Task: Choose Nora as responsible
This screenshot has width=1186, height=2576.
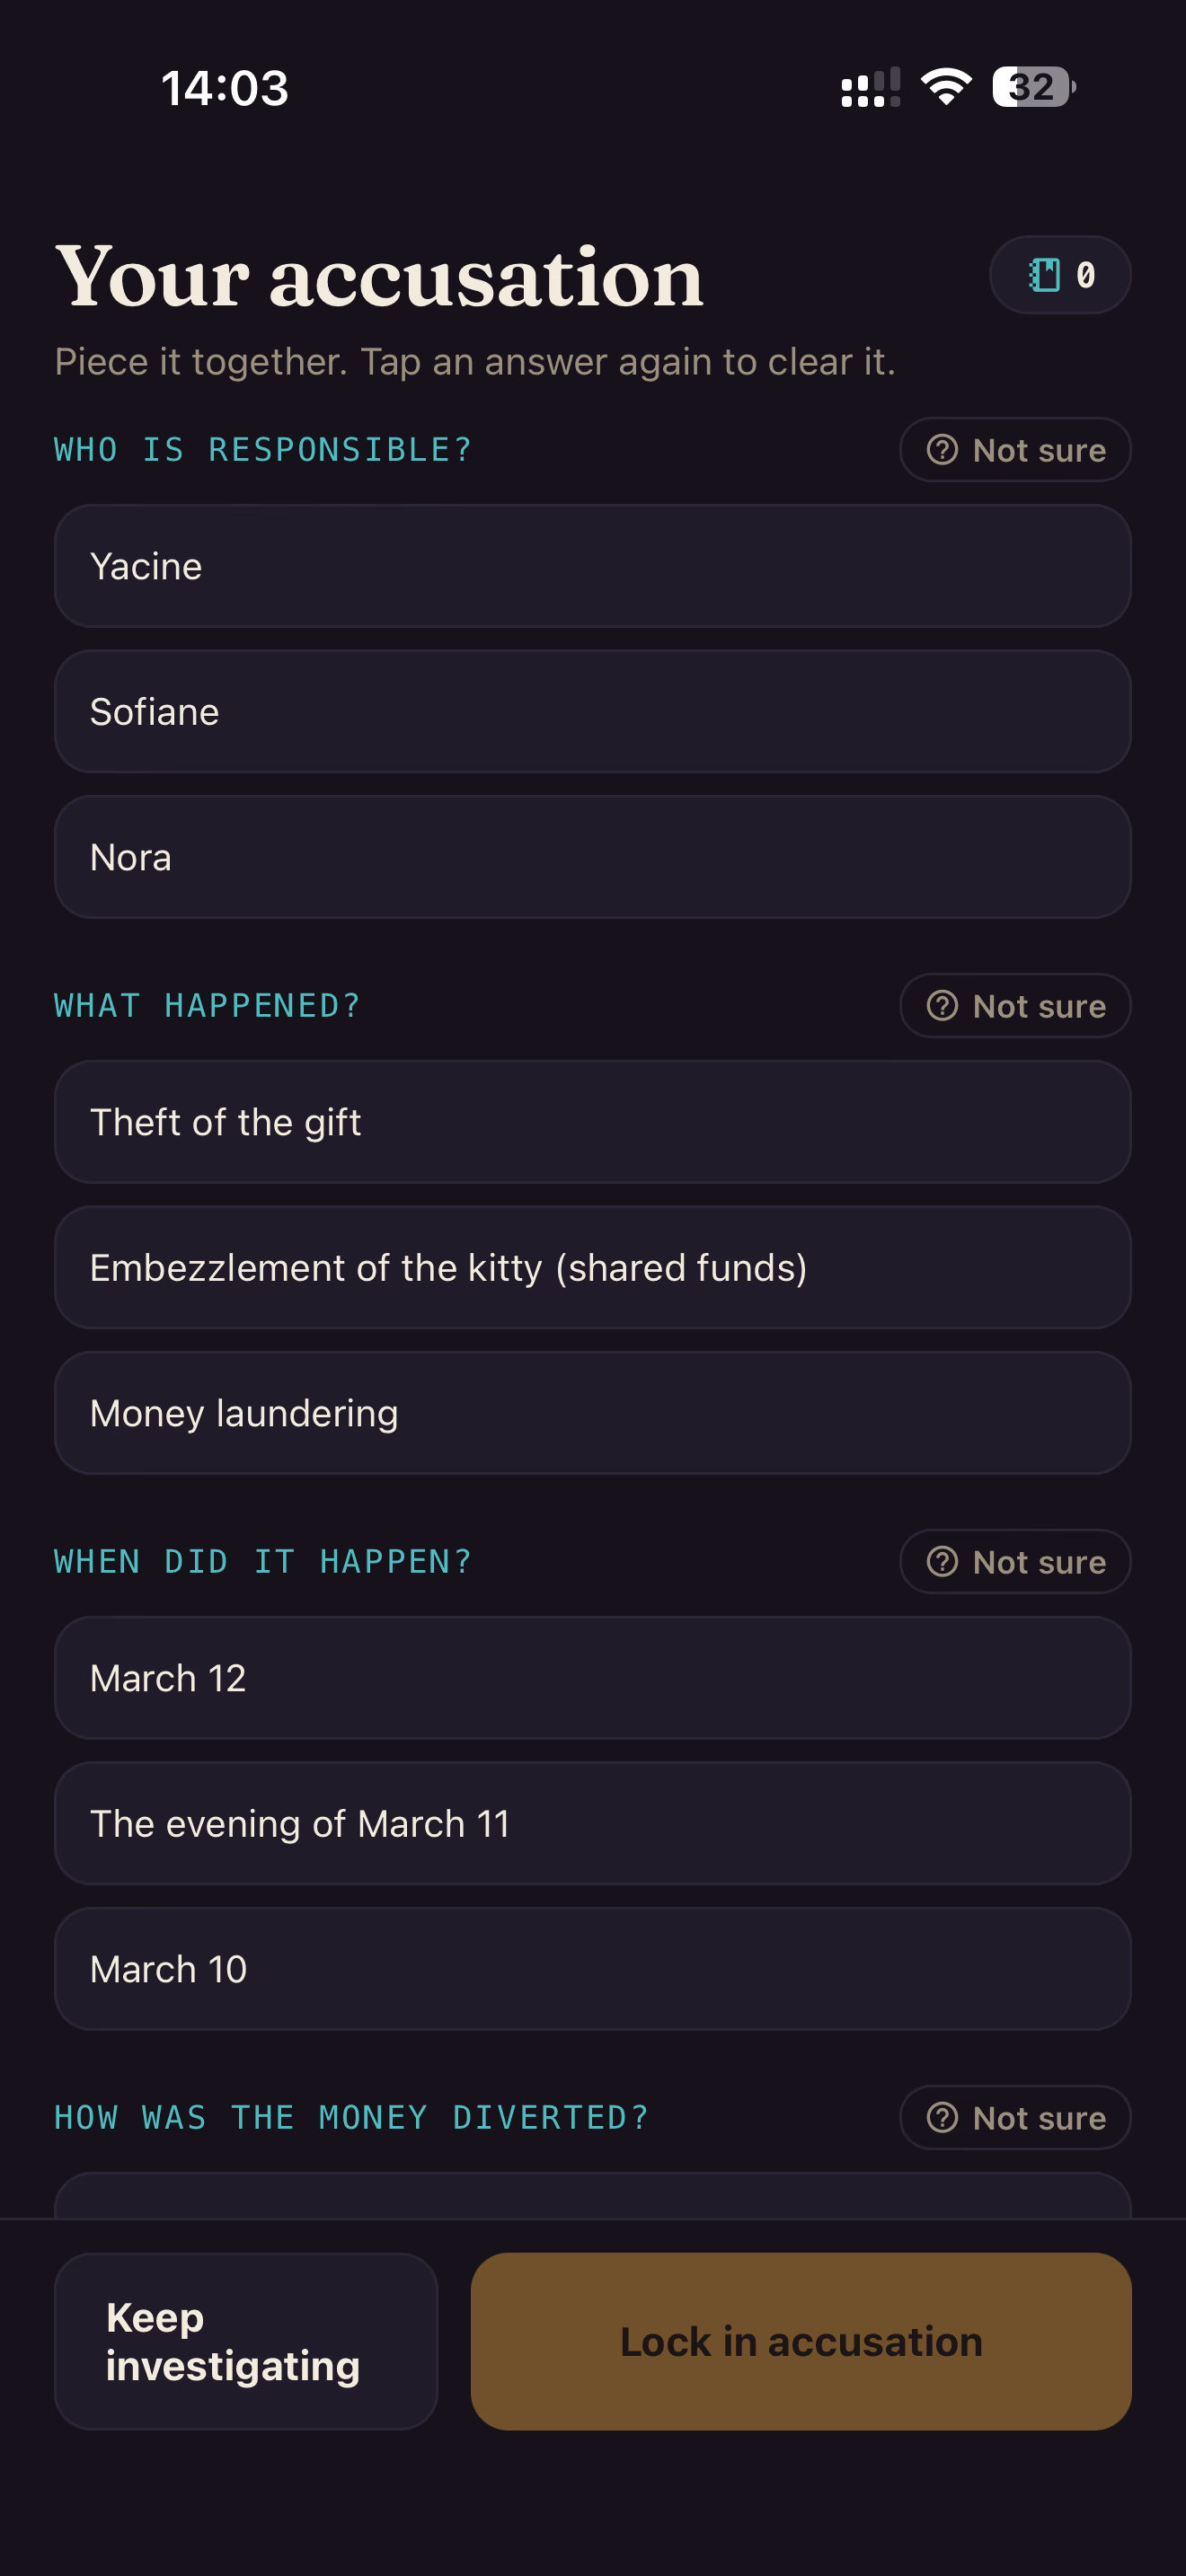Action: pos(593,857)
